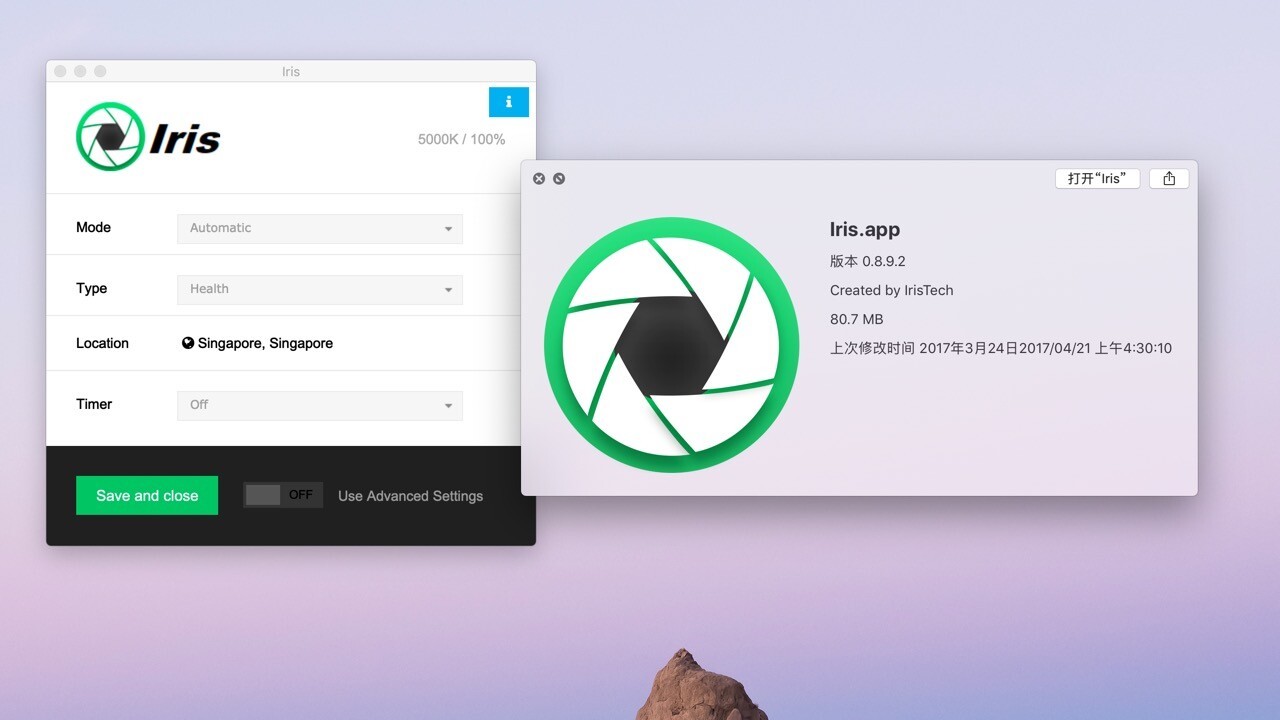Click the Timer label
The image size is (1280, 720).
click(x=94, y=404)
